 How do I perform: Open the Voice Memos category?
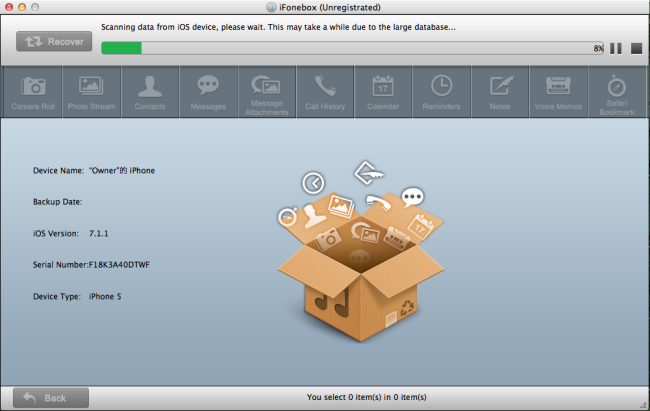click(558, 92)
